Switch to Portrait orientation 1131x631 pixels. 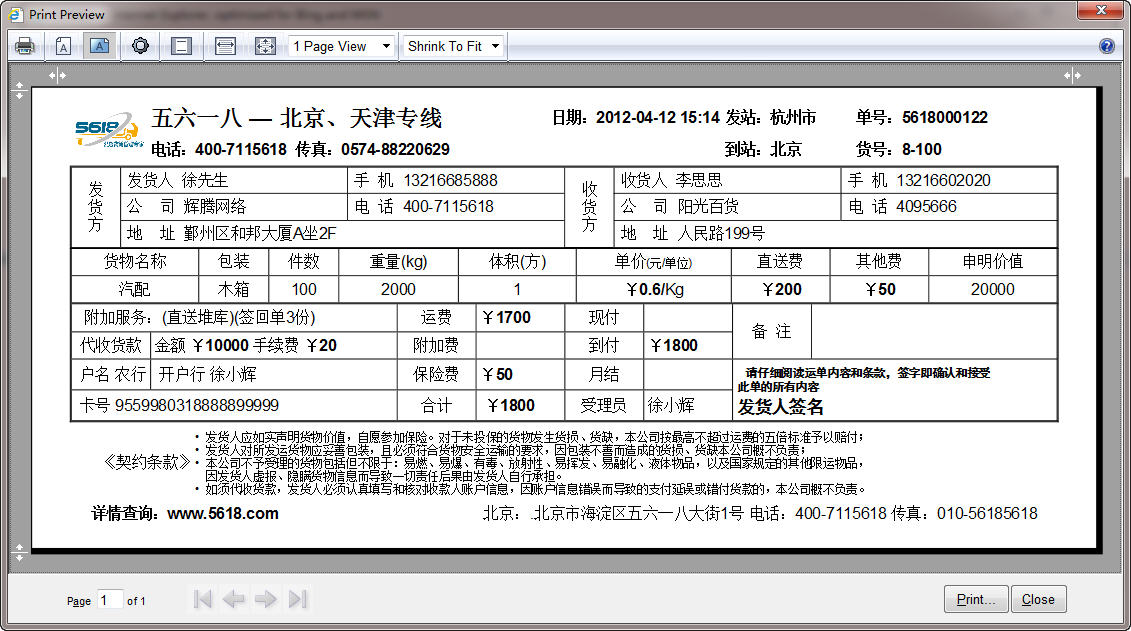[63, 46]
